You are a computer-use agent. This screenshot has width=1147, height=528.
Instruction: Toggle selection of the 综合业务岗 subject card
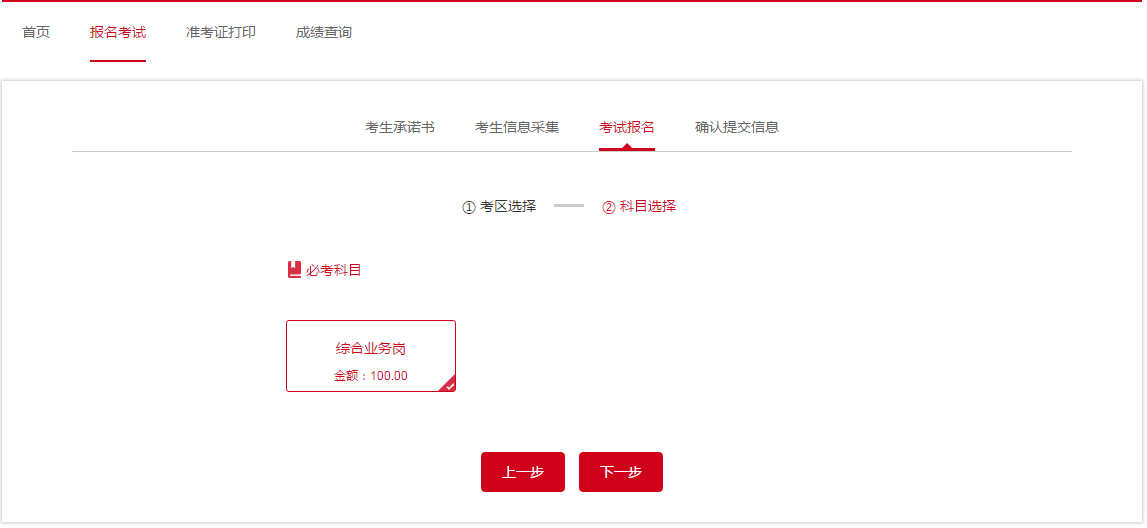371,356
